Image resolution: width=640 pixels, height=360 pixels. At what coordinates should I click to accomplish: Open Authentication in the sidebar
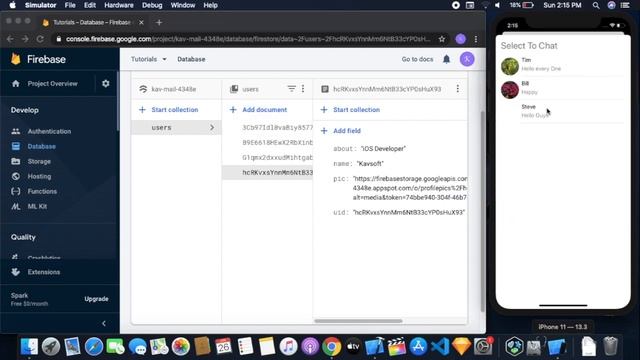coord(49,131)
